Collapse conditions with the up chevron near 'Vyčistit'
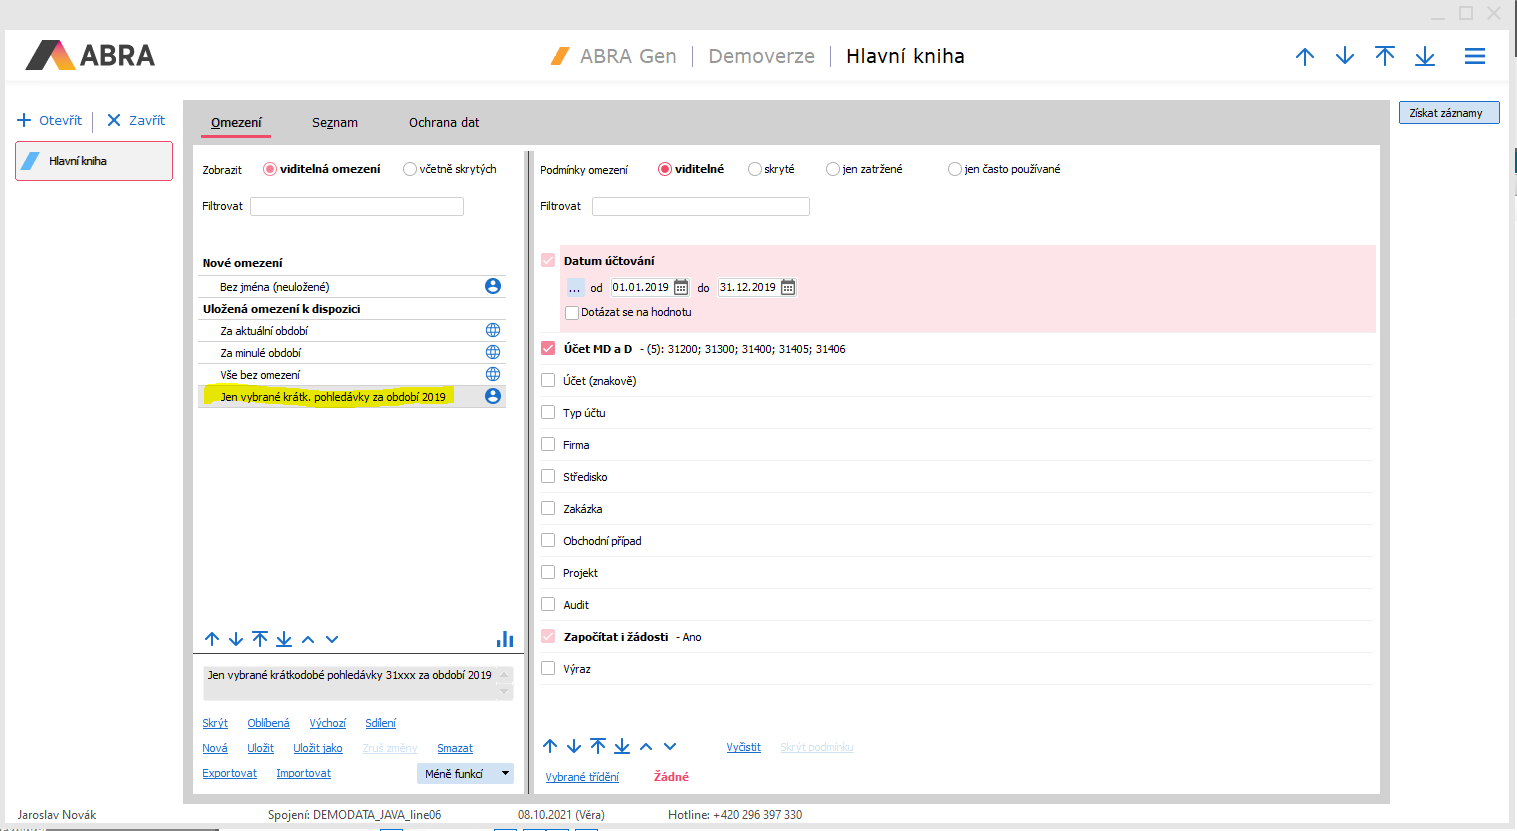Screen dimensions: 1517x831 646,747
